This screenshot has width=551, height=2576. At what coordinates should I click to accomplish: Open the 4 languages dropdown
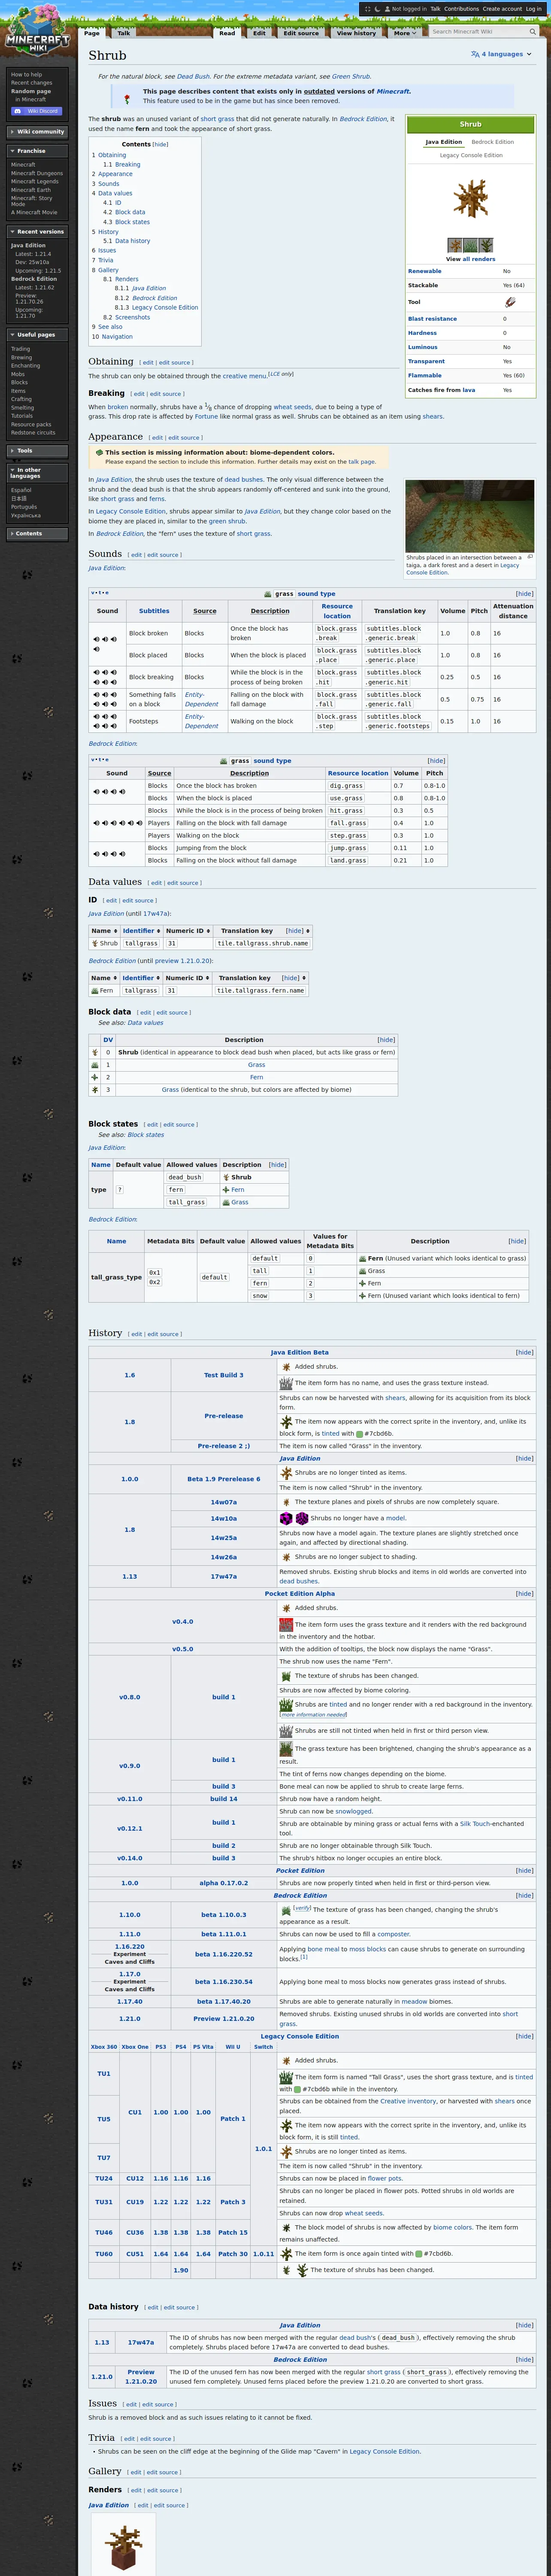pyautogui.click(x=506, y=54)
